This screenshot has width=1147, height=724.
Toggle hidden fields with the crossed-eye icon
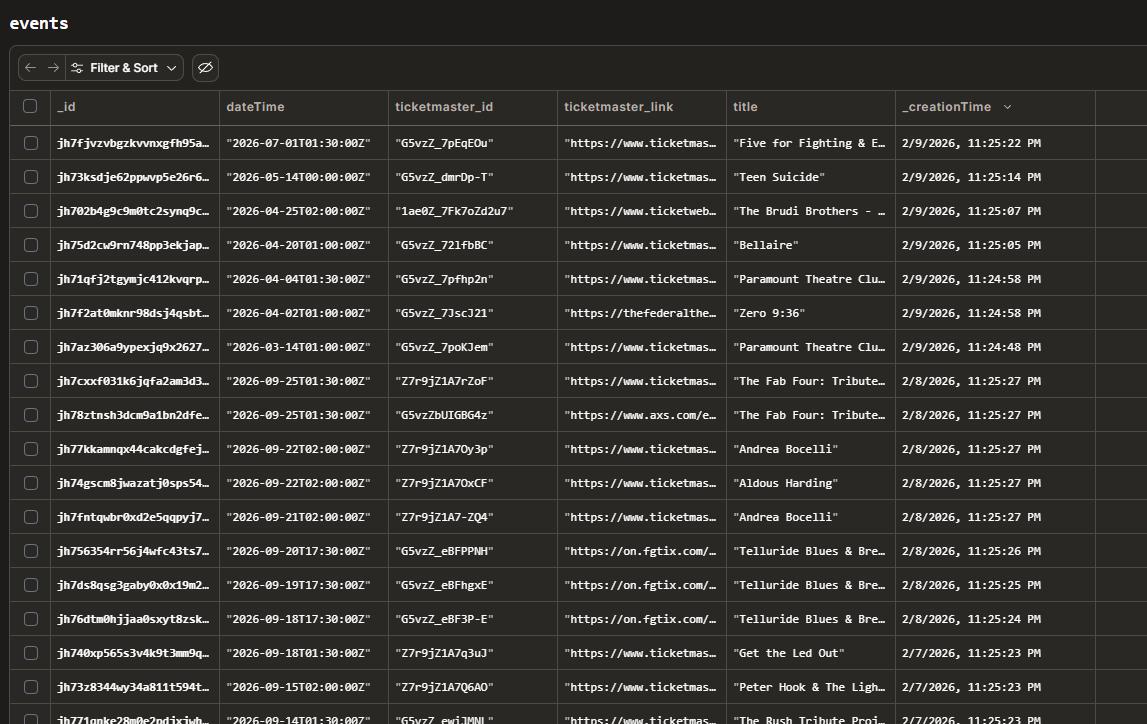pos(206,68)
